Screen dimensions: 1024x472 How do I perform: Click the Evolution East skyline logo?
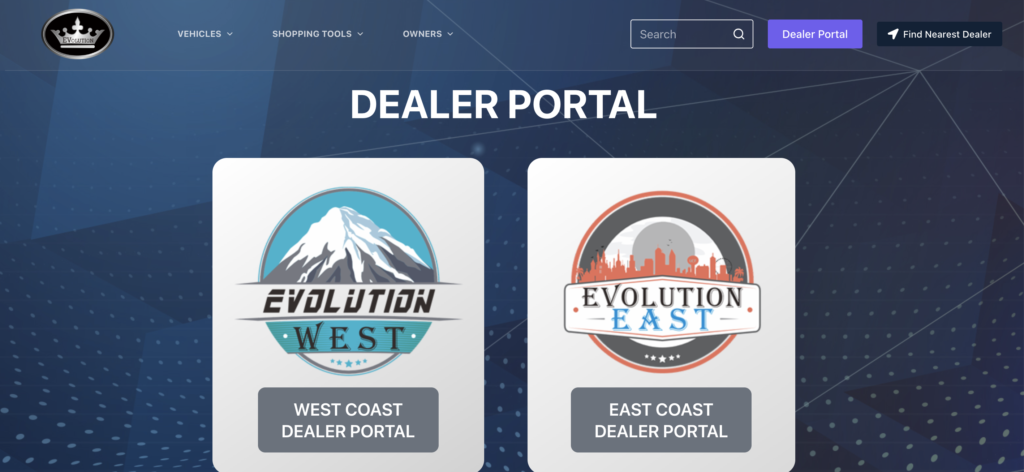coord(662,281)
